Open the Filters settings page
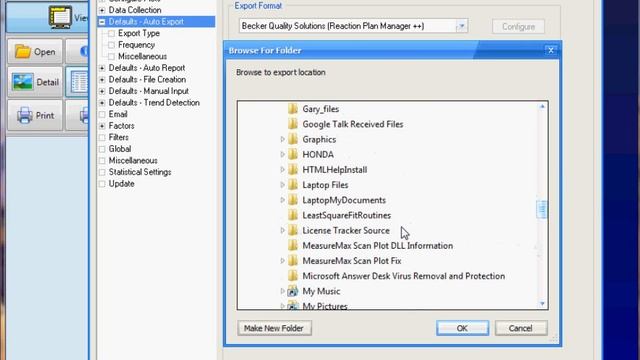This screenshot has width=640, height=360. tap(118, 138)
